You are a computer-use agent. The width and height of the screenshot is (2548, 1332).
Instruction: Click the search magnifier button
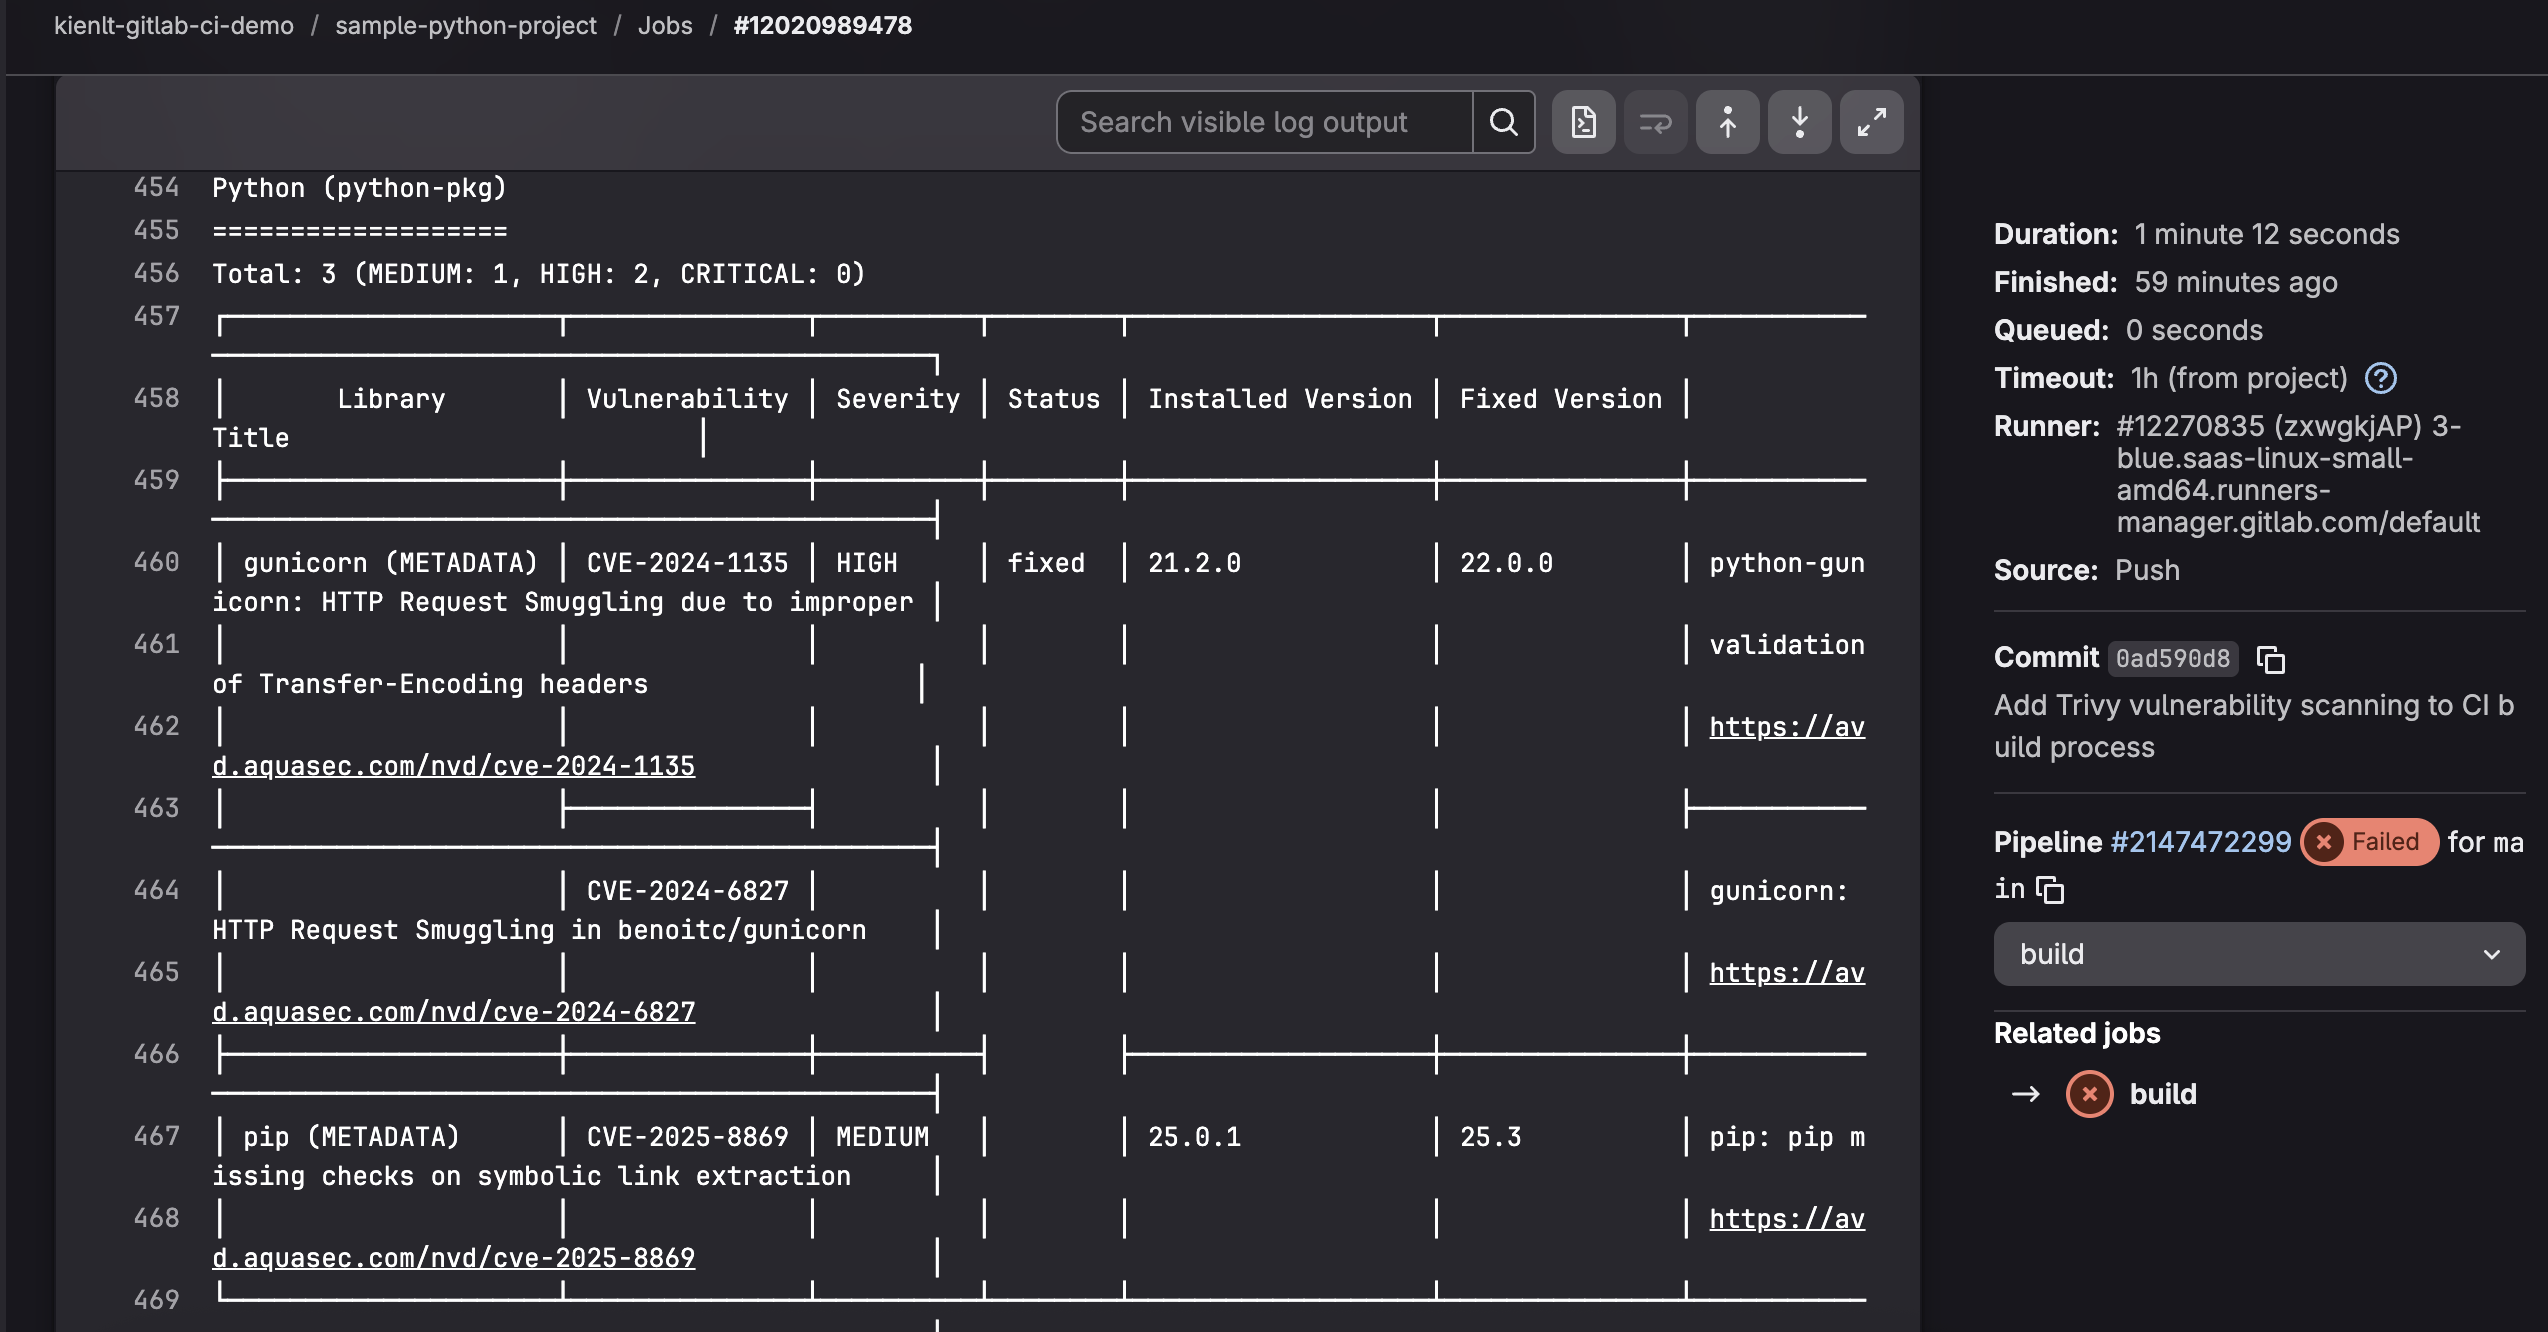[x=1503, y=122]
